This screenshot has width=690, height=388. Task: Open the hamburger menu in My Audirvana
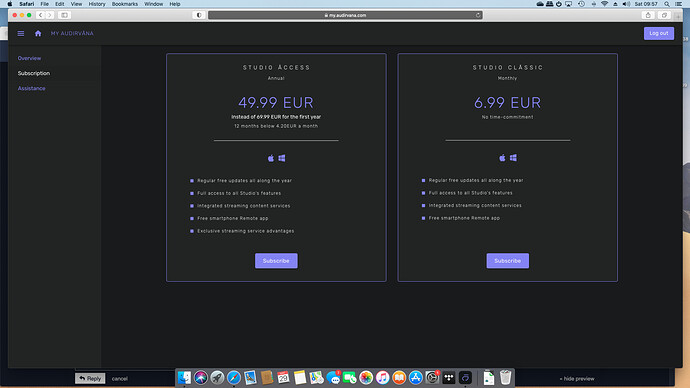click(21, 33)
